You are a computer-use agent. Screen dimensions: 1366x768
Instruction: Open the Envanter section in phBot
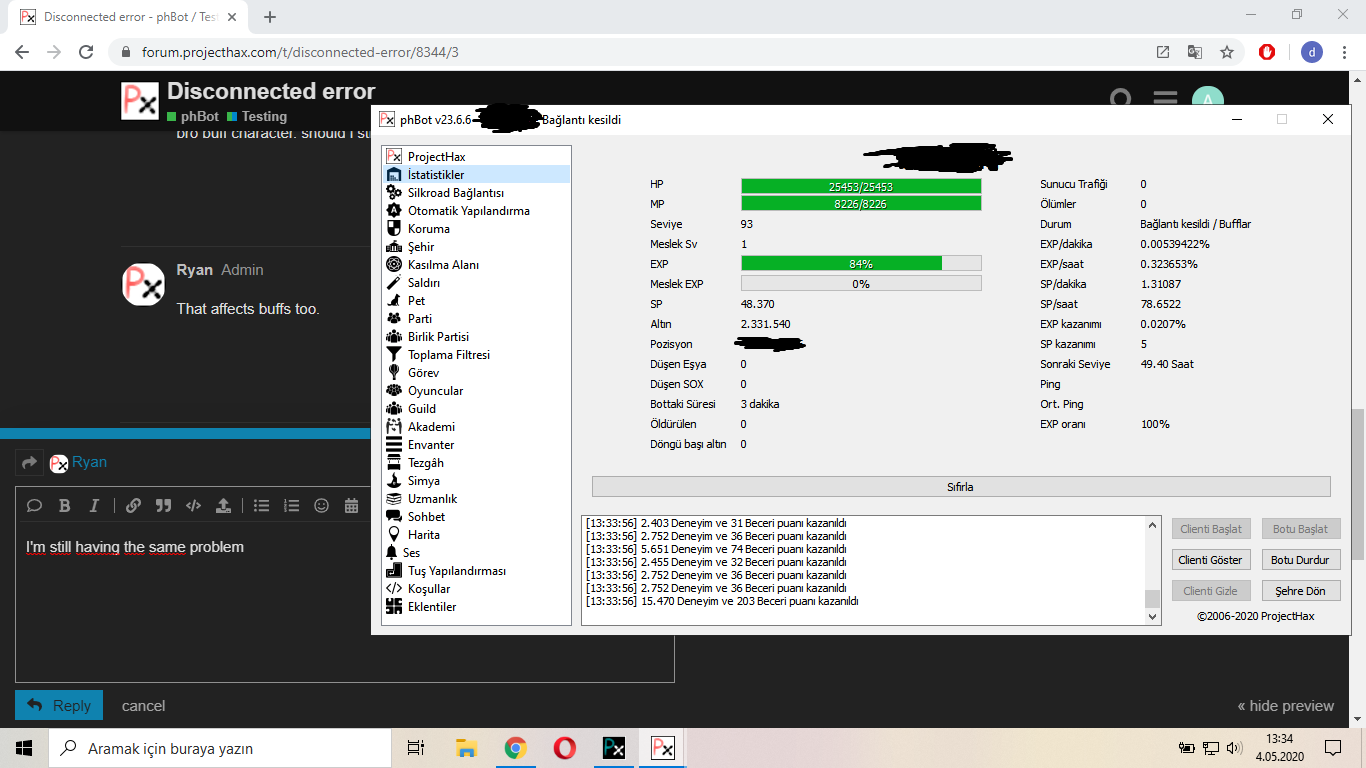(x=431, y=445)
